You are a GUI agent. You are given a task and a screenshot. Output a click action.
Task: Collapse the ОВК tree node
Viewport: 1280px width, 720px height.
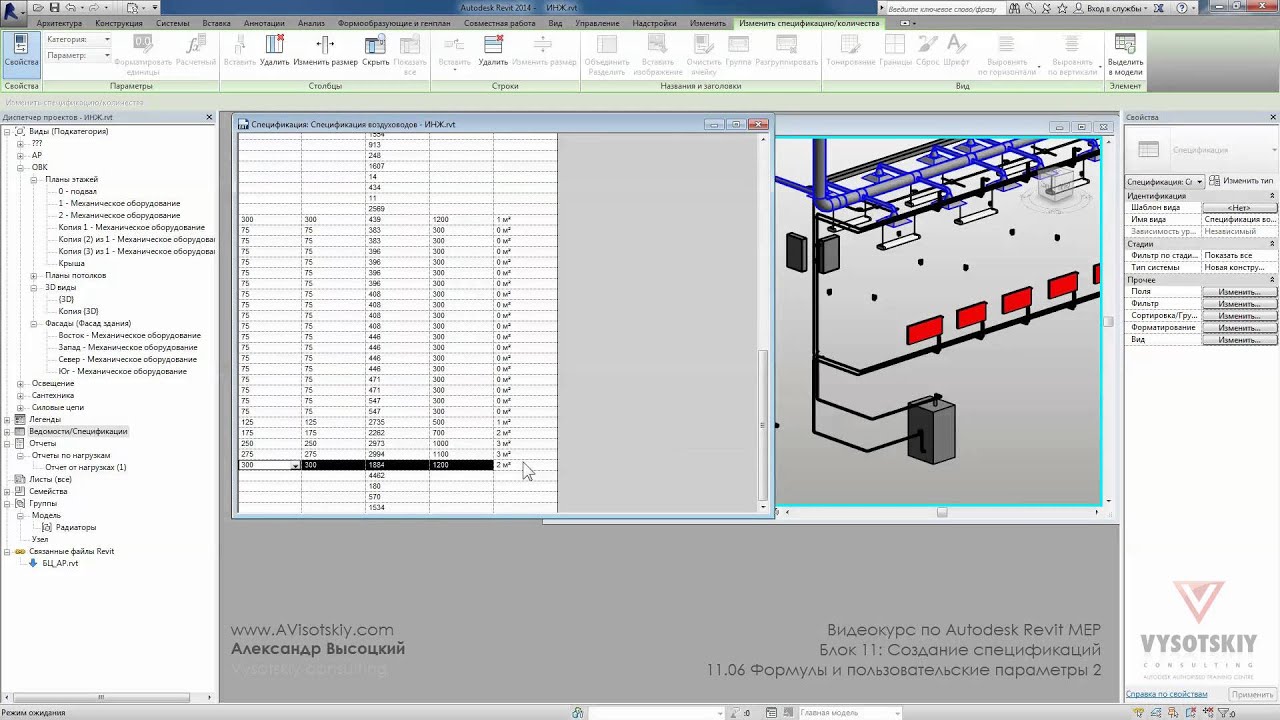click(x=21, y=168)
